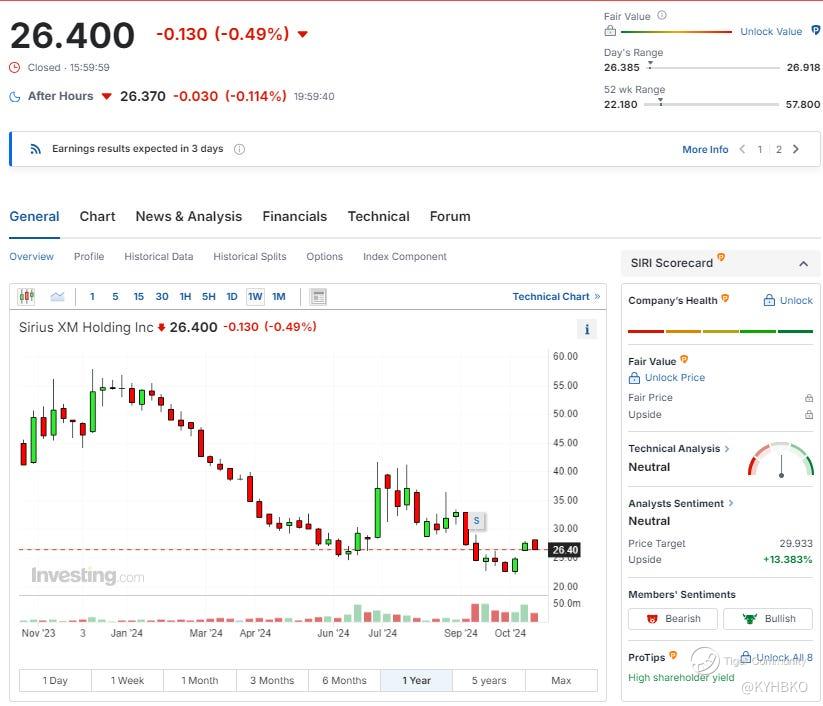Click the Fair Value info circle icon
The height and width of the screenshot is (706, 823).
pyautogui.click(x=662, y=15)
